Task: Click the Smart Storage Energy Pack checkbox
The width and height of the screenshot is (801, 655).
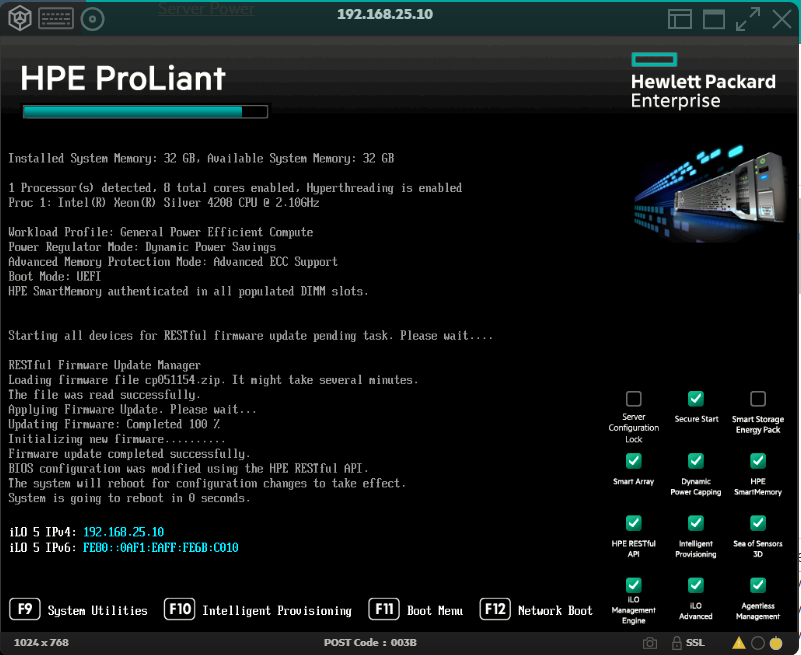Action: 758,399
